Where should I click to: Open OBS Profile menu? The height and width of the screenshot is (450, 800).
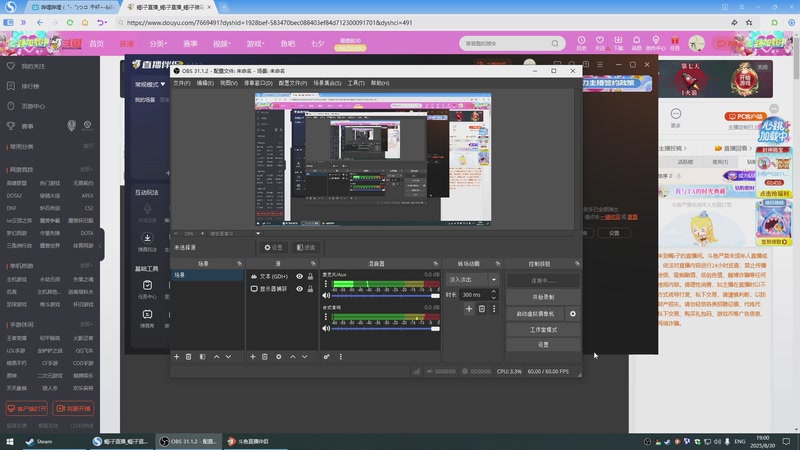[293, 83]
